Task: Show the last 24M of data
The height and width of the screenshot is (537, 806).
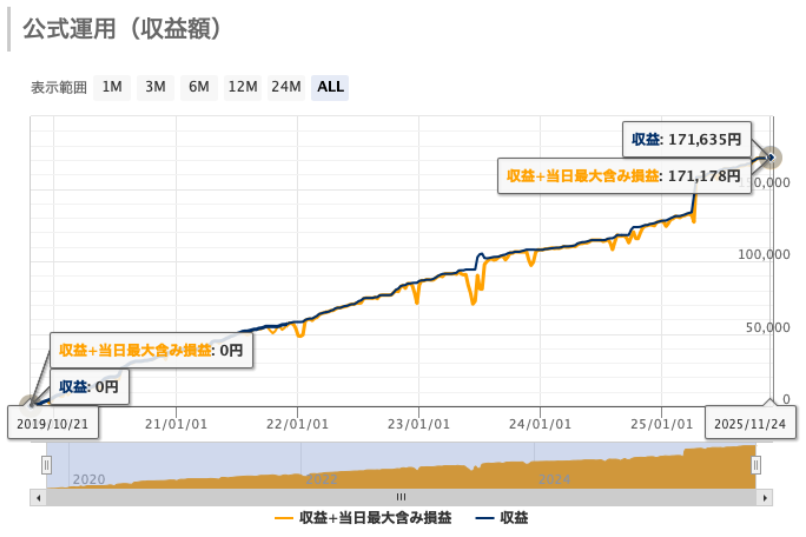Action: point(286,87)
